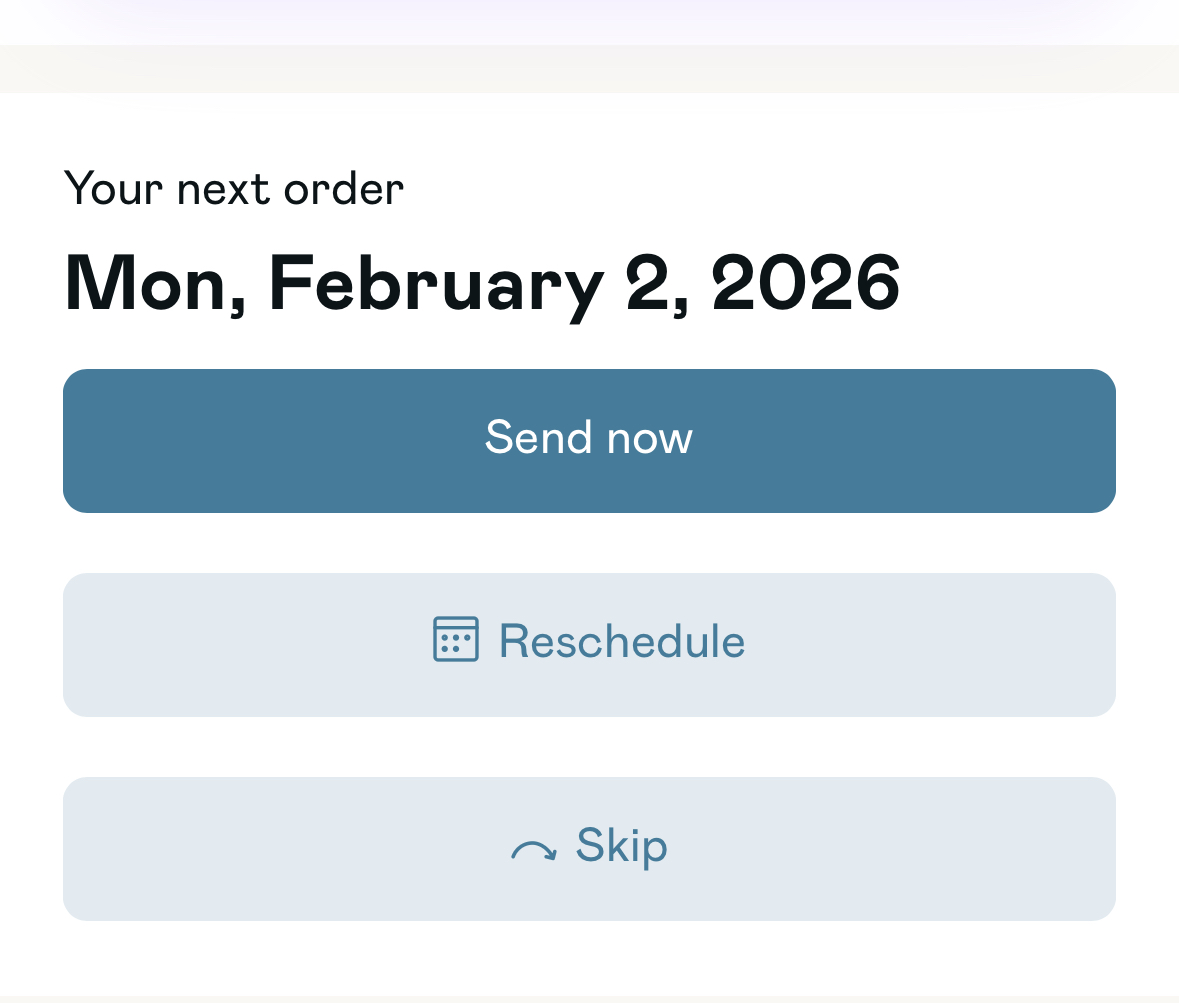This screenshot has width=1179, height=1003.
Task: Open the Reschedule option
Action: (589, 644)
